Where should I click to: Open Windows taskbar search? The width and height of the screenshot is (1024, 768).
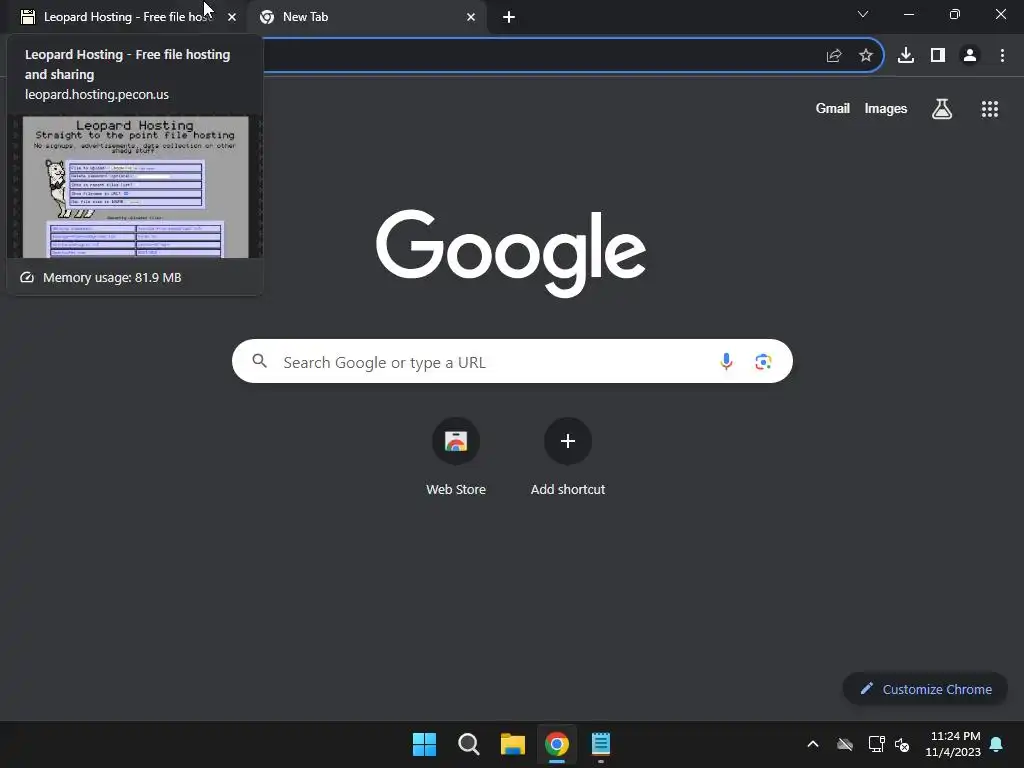coord(469,744)
